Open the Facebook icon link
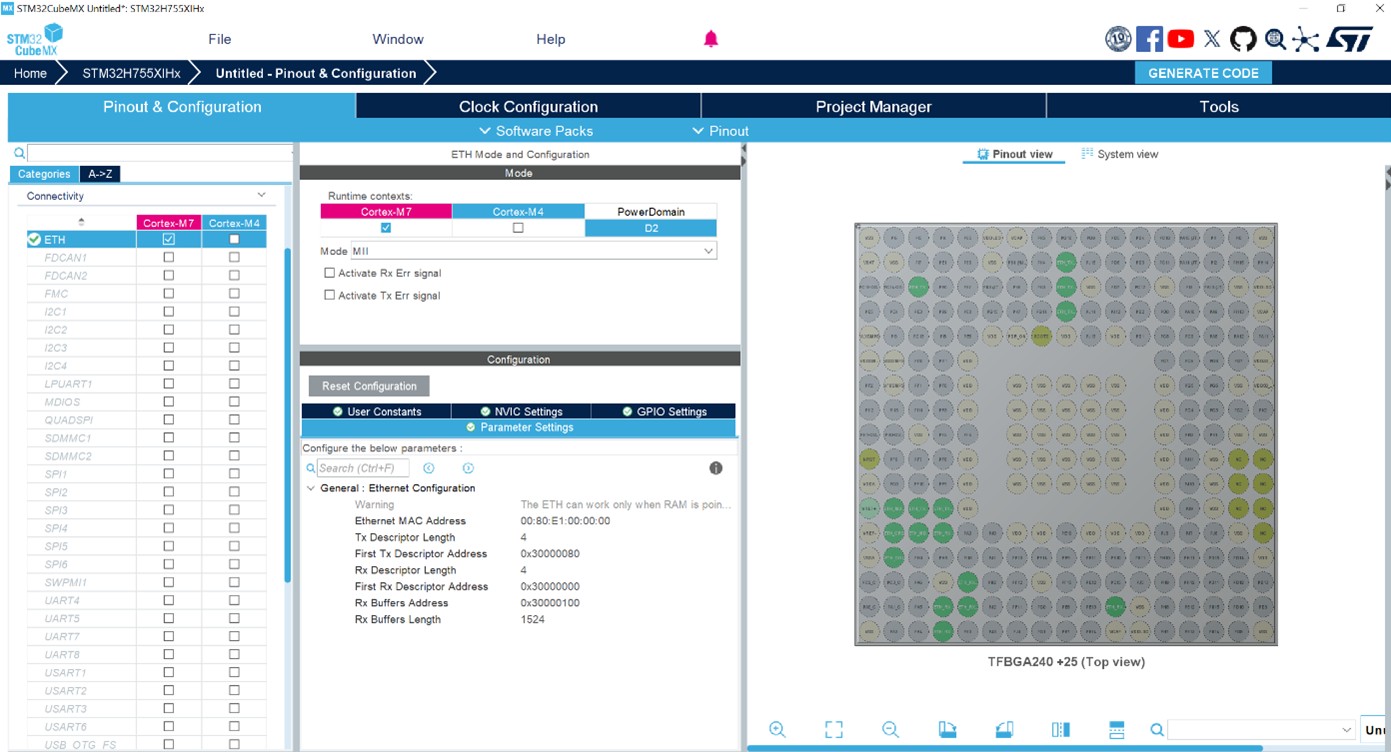 (1149, 39)
